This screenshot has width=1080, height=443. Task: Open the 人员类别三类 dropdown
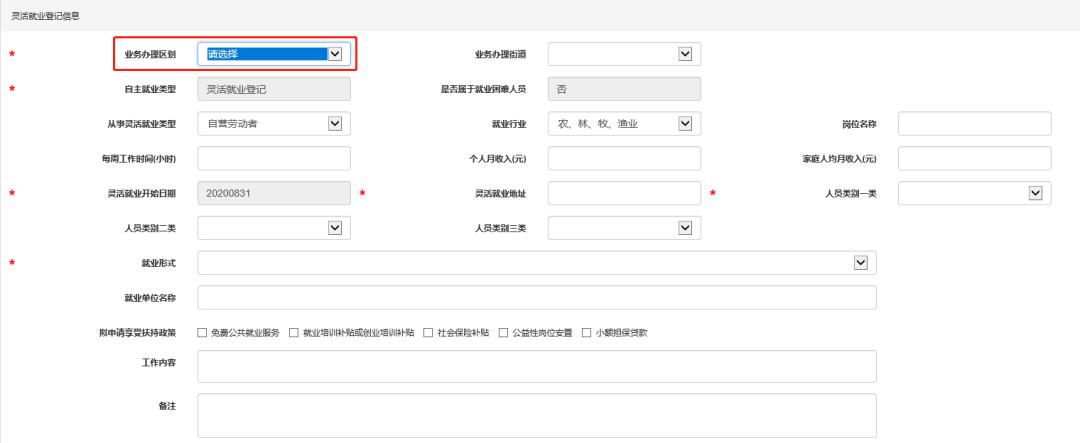(624, 228)
